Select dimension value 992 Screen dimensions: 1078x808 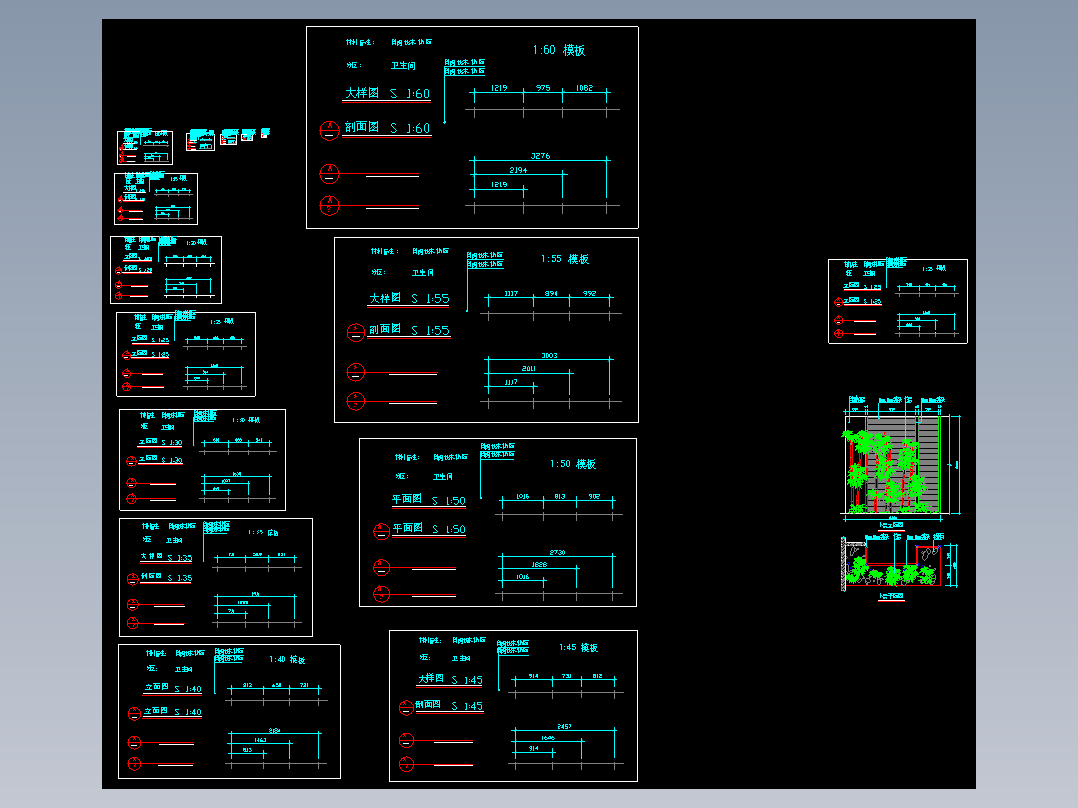[589, 294]
